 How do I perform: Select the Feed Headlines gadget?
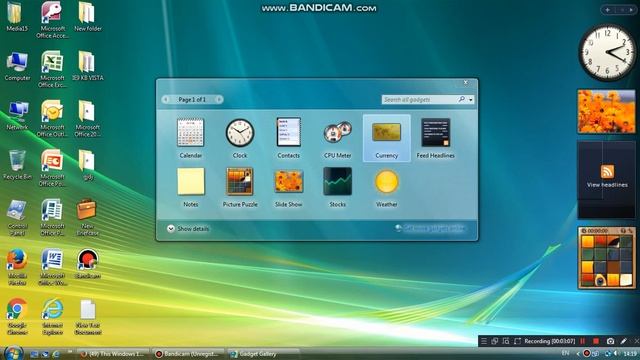[x=436, y=138]
